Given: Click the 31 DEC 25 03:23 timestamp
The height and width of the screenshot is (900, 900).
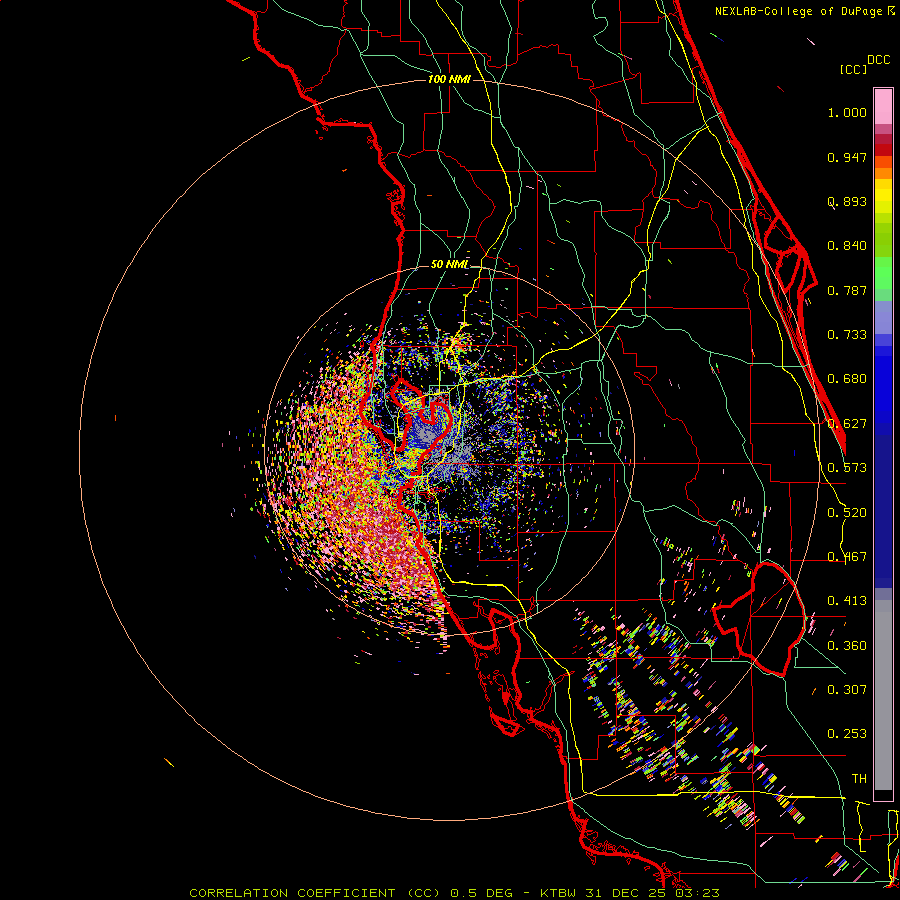Looking at the screenshot, I should click(x=653, y=893).
